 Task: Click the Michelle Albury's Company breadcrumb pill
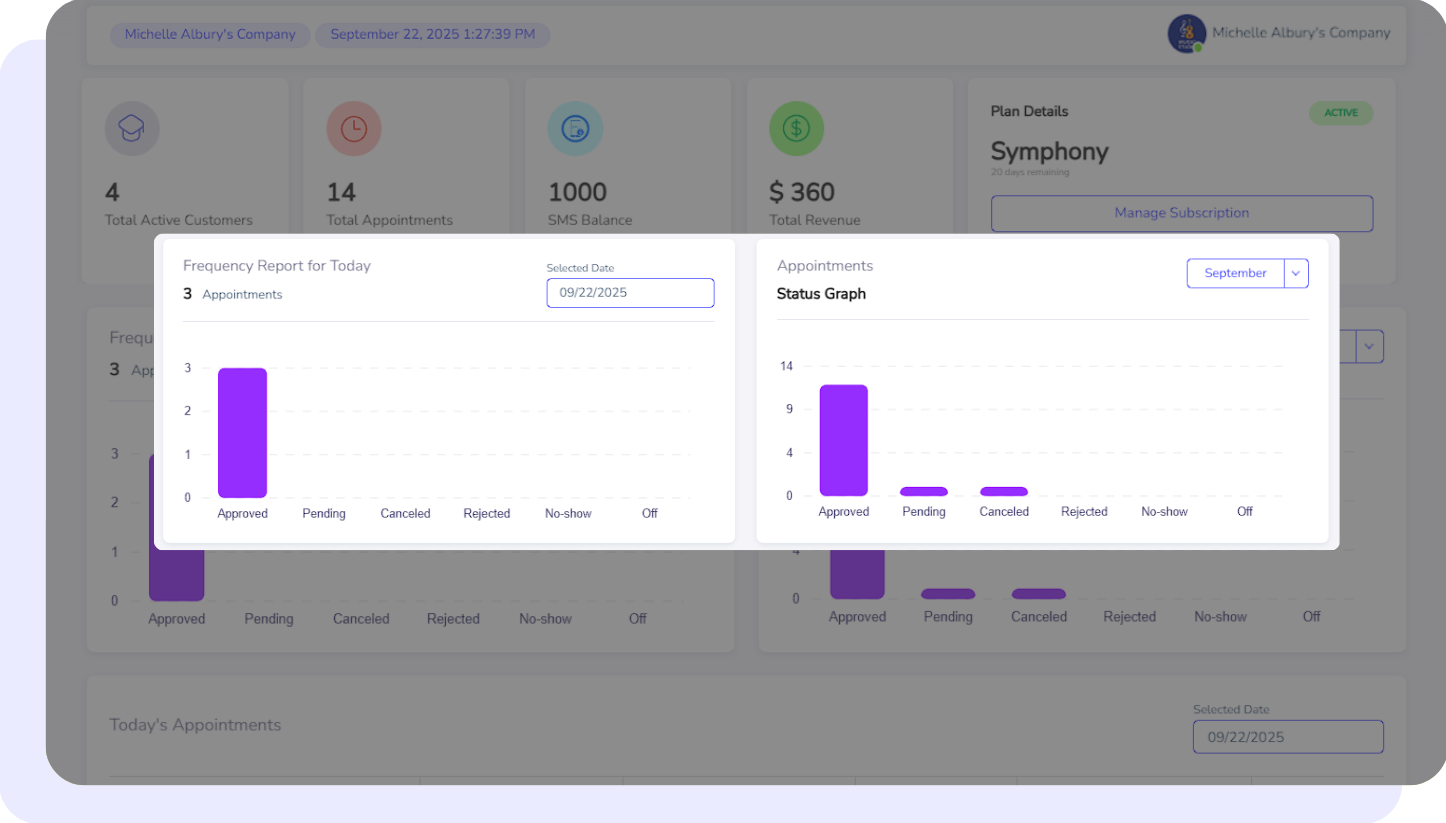[210, 35]
